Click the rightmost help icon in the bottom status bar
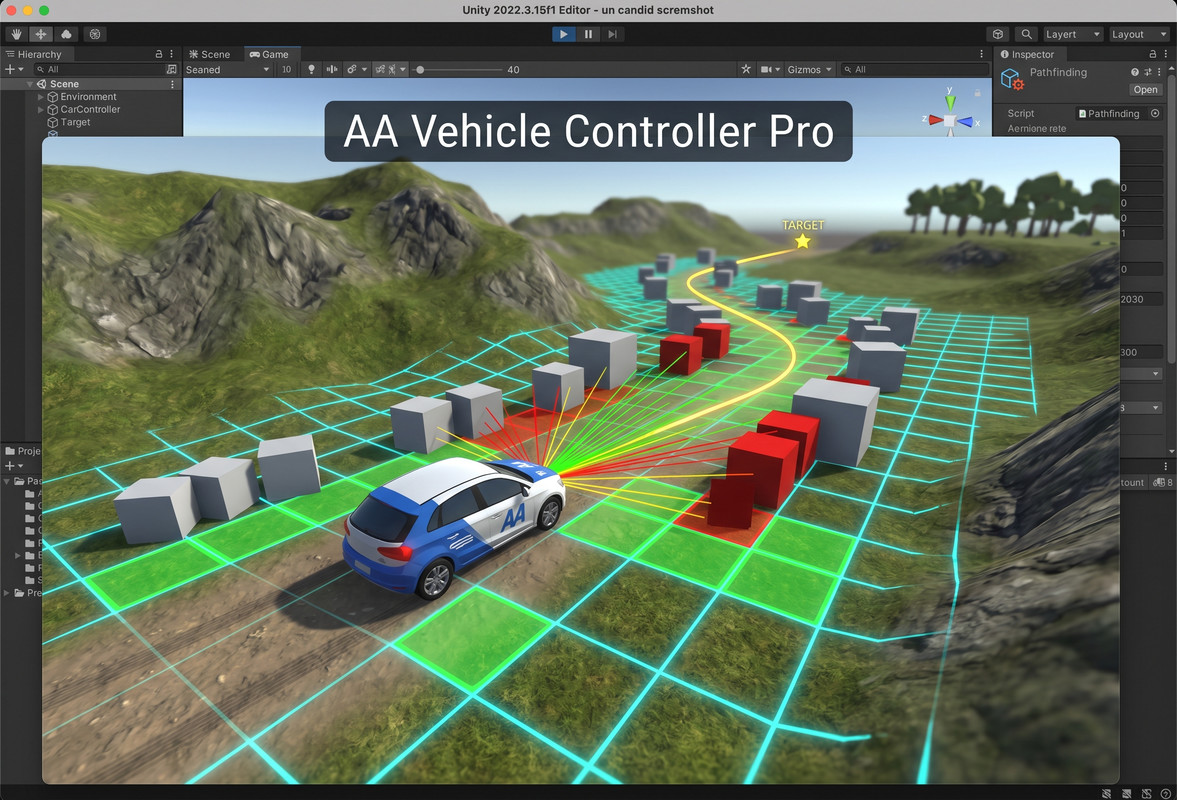Screen dimensions: 1177x800 [x=1166, y=793]
